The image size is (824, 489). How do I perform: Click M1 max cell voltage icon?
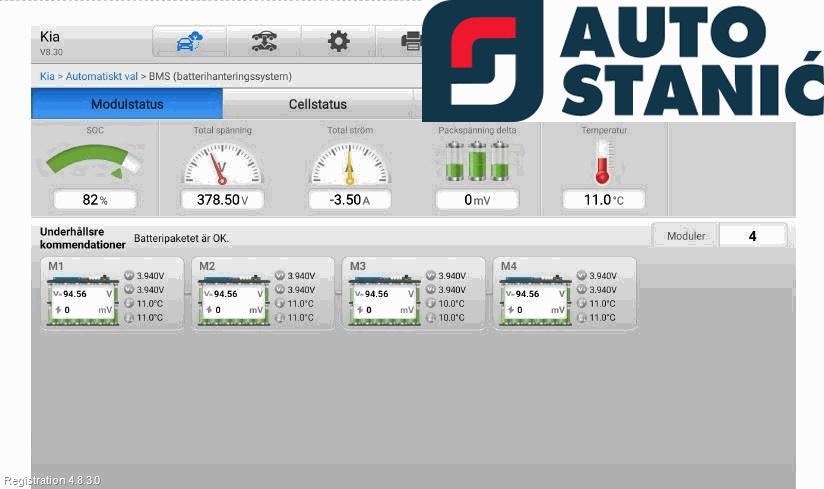tap(129, 275)
